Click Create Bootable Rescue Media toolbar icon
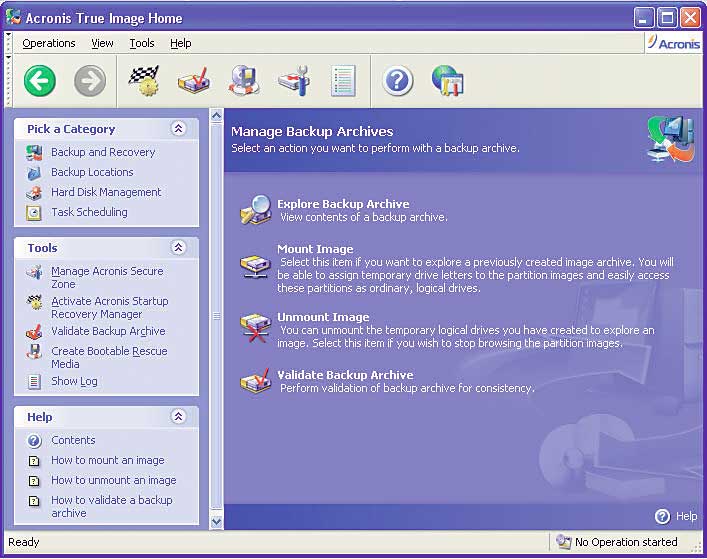 244,81
